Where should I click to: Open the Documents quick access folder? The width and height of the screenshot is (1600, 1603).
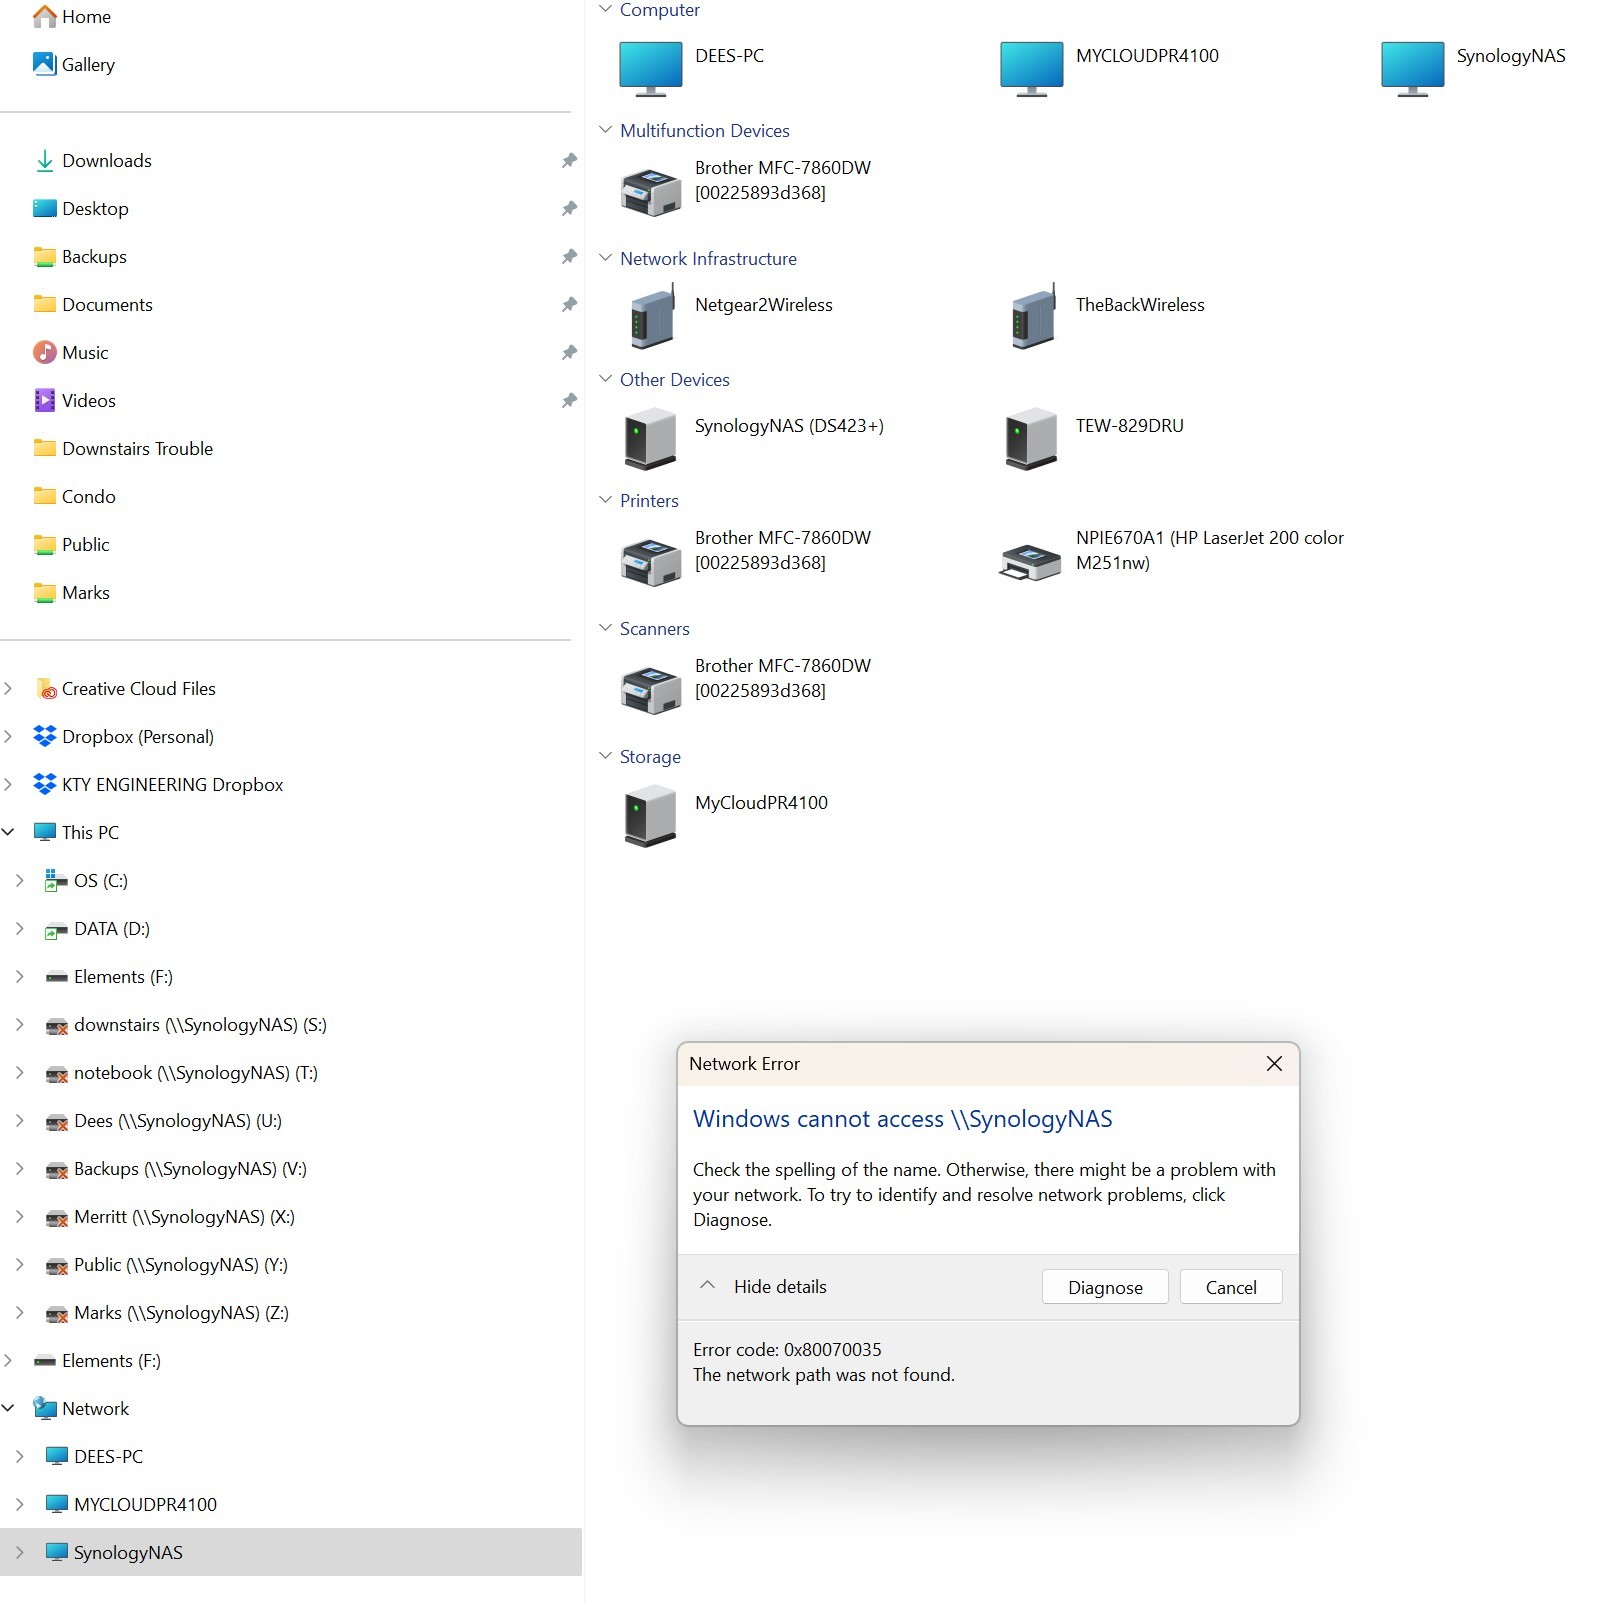93,304
